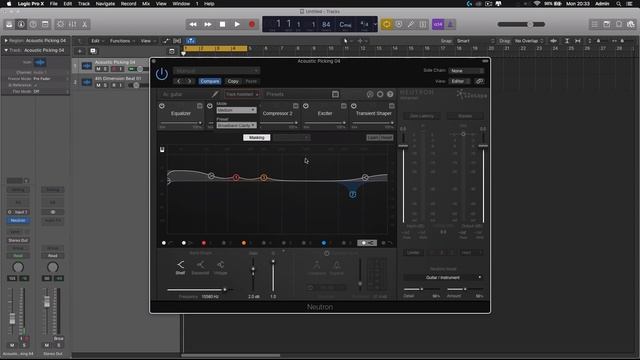Screen dimensions: 640x360
Task: Open the Navigate menu
Action: pyautogui.click(x=105, y=4)
